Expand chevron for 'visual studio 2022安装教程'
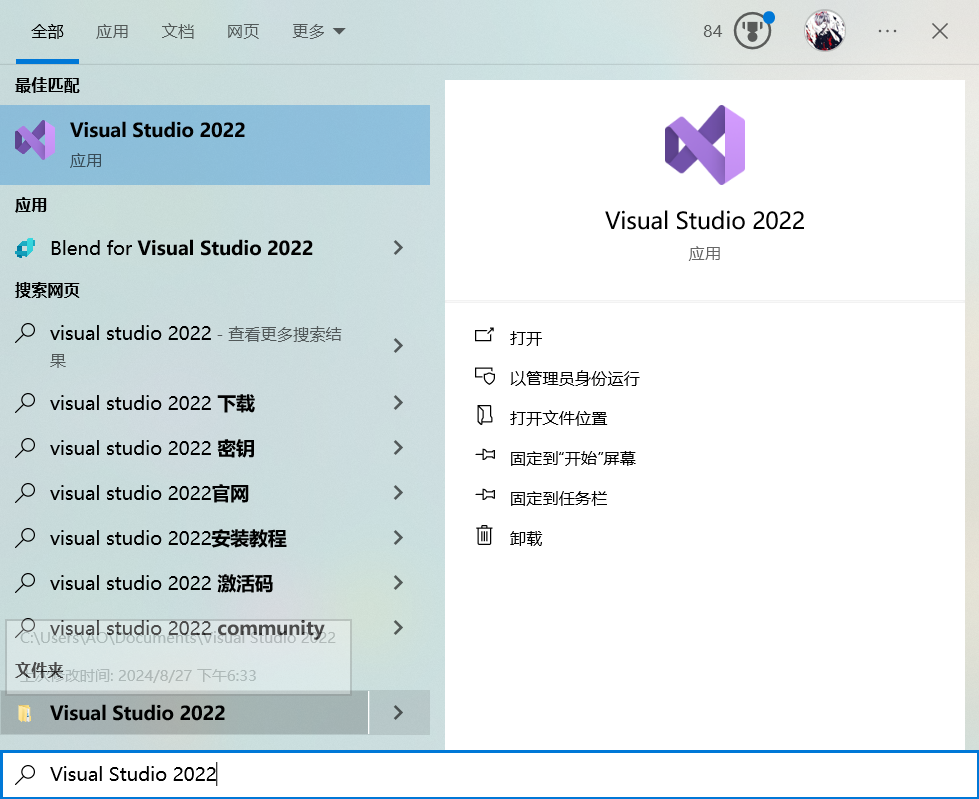The image size is (979, 799). (398, 537)
